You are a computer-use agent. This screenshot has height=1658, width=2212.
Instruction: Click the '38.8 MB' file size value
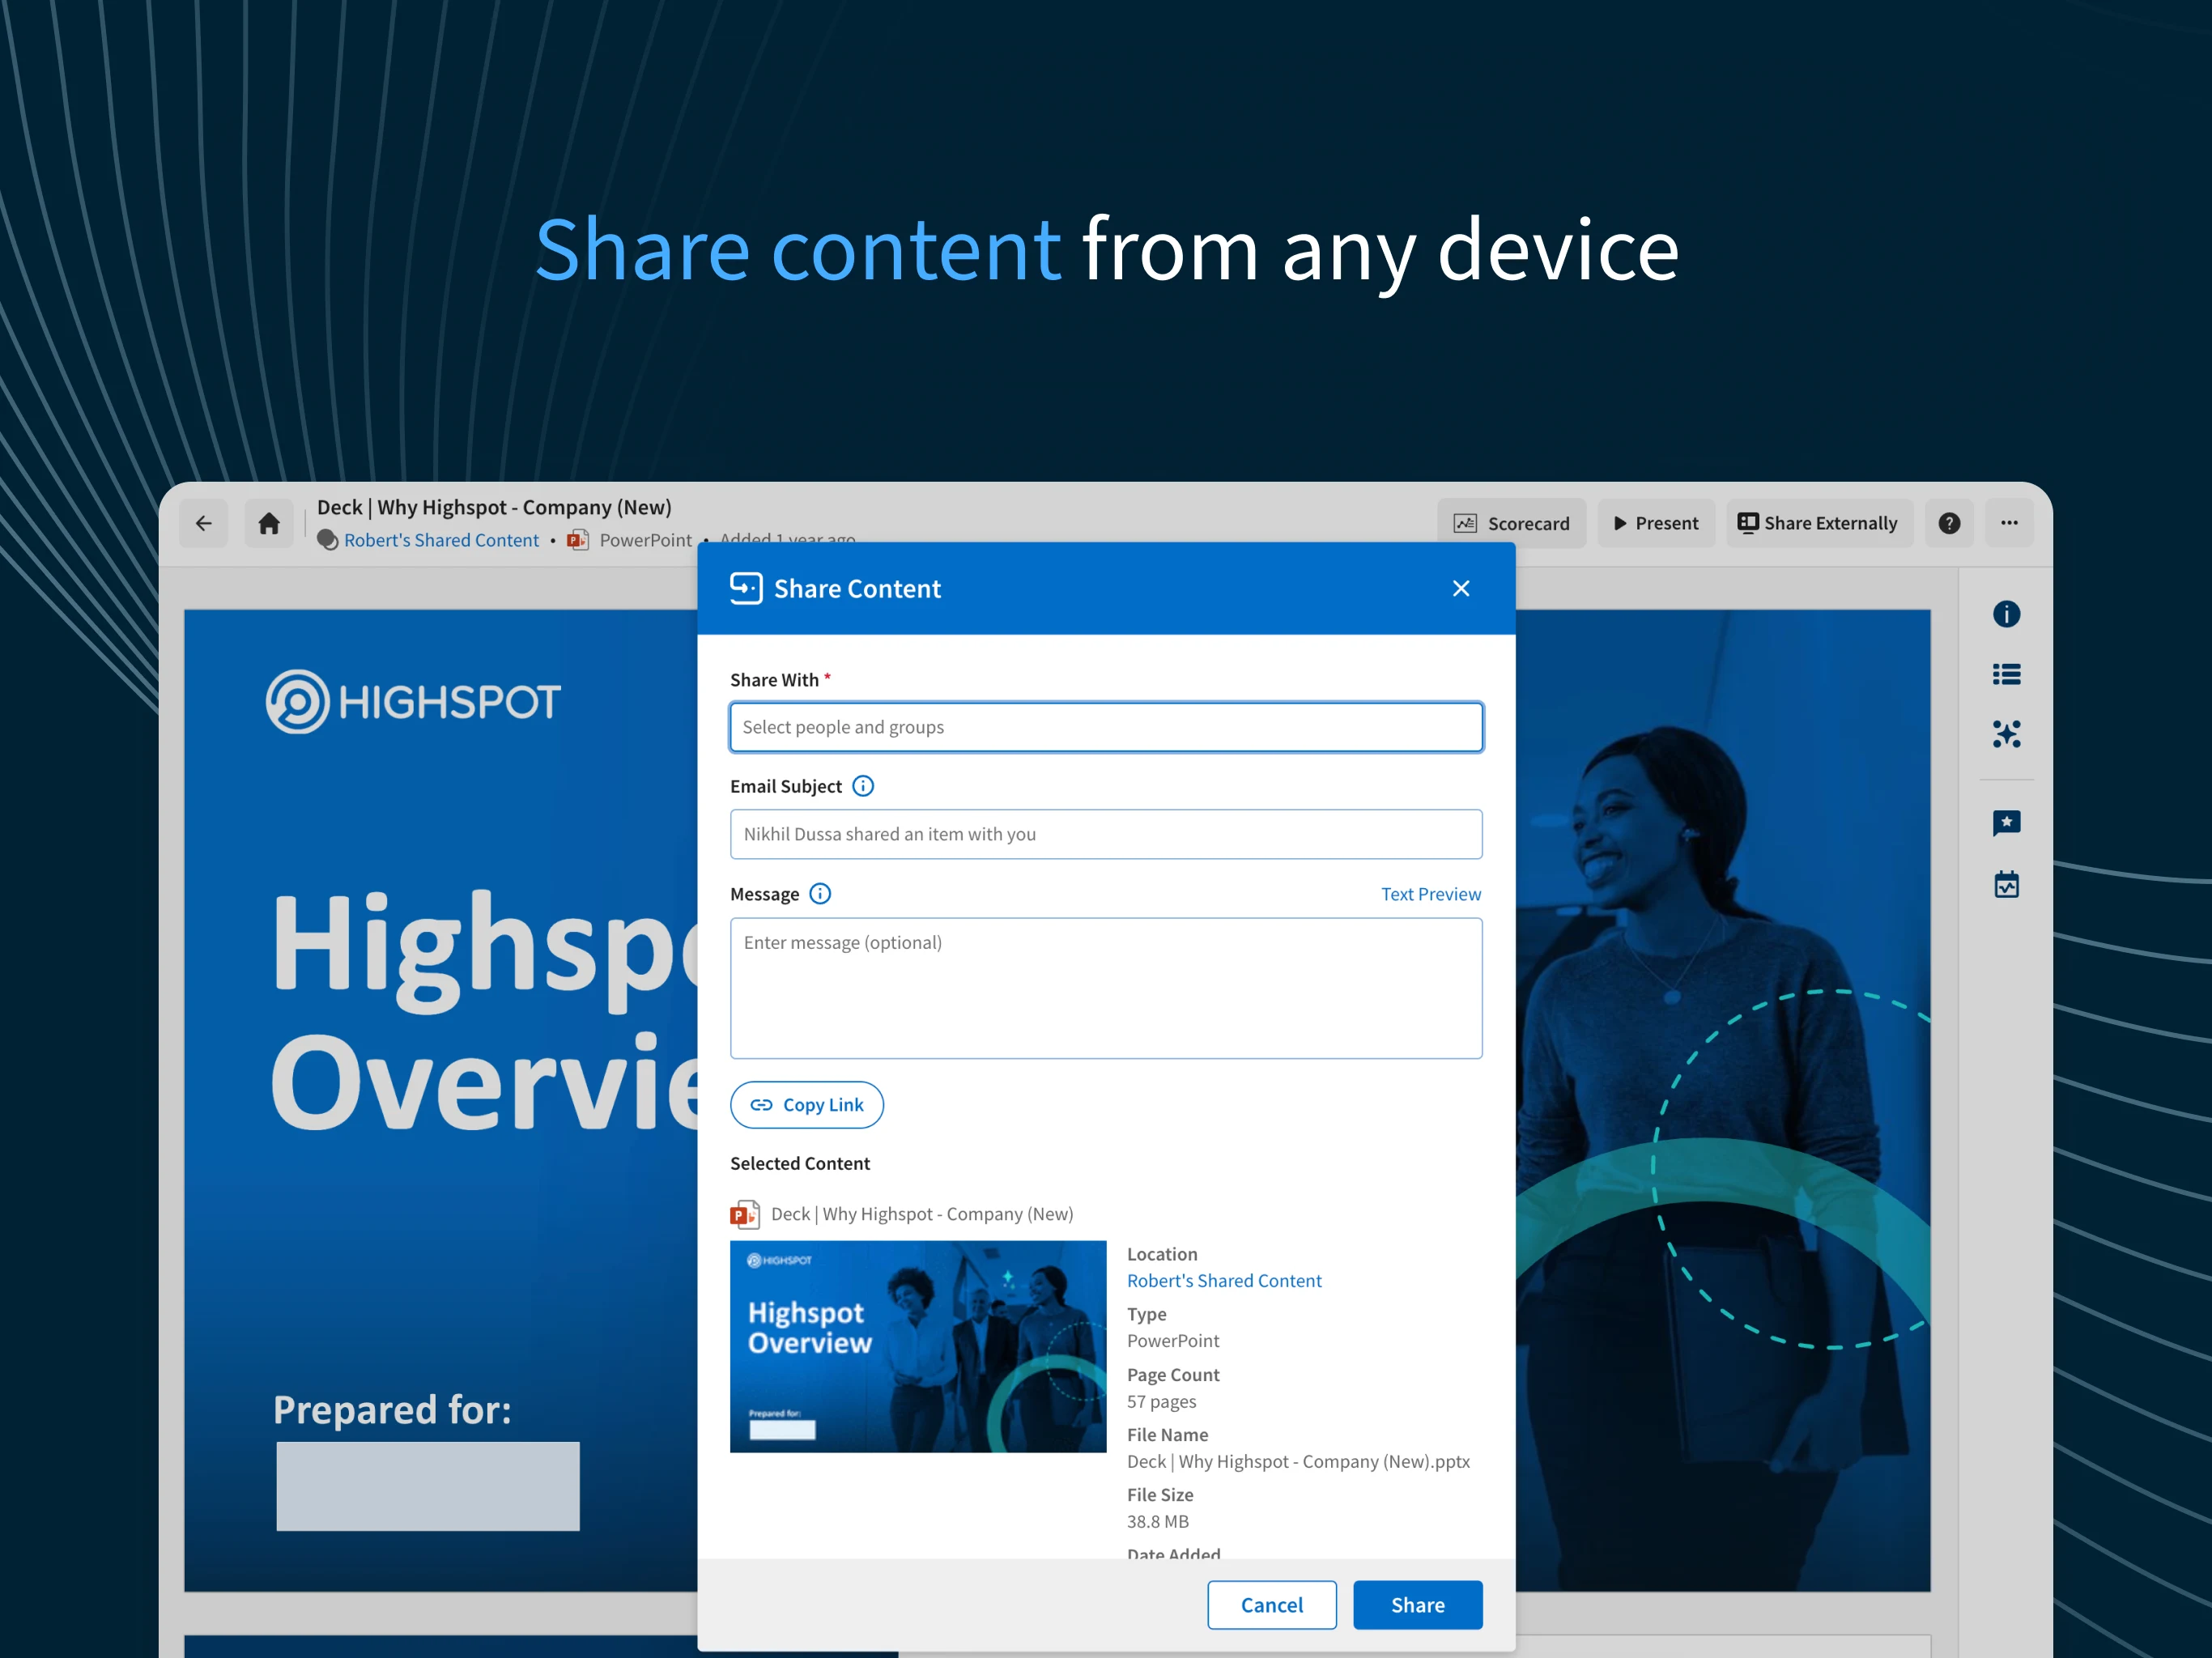(1158, 1522)
